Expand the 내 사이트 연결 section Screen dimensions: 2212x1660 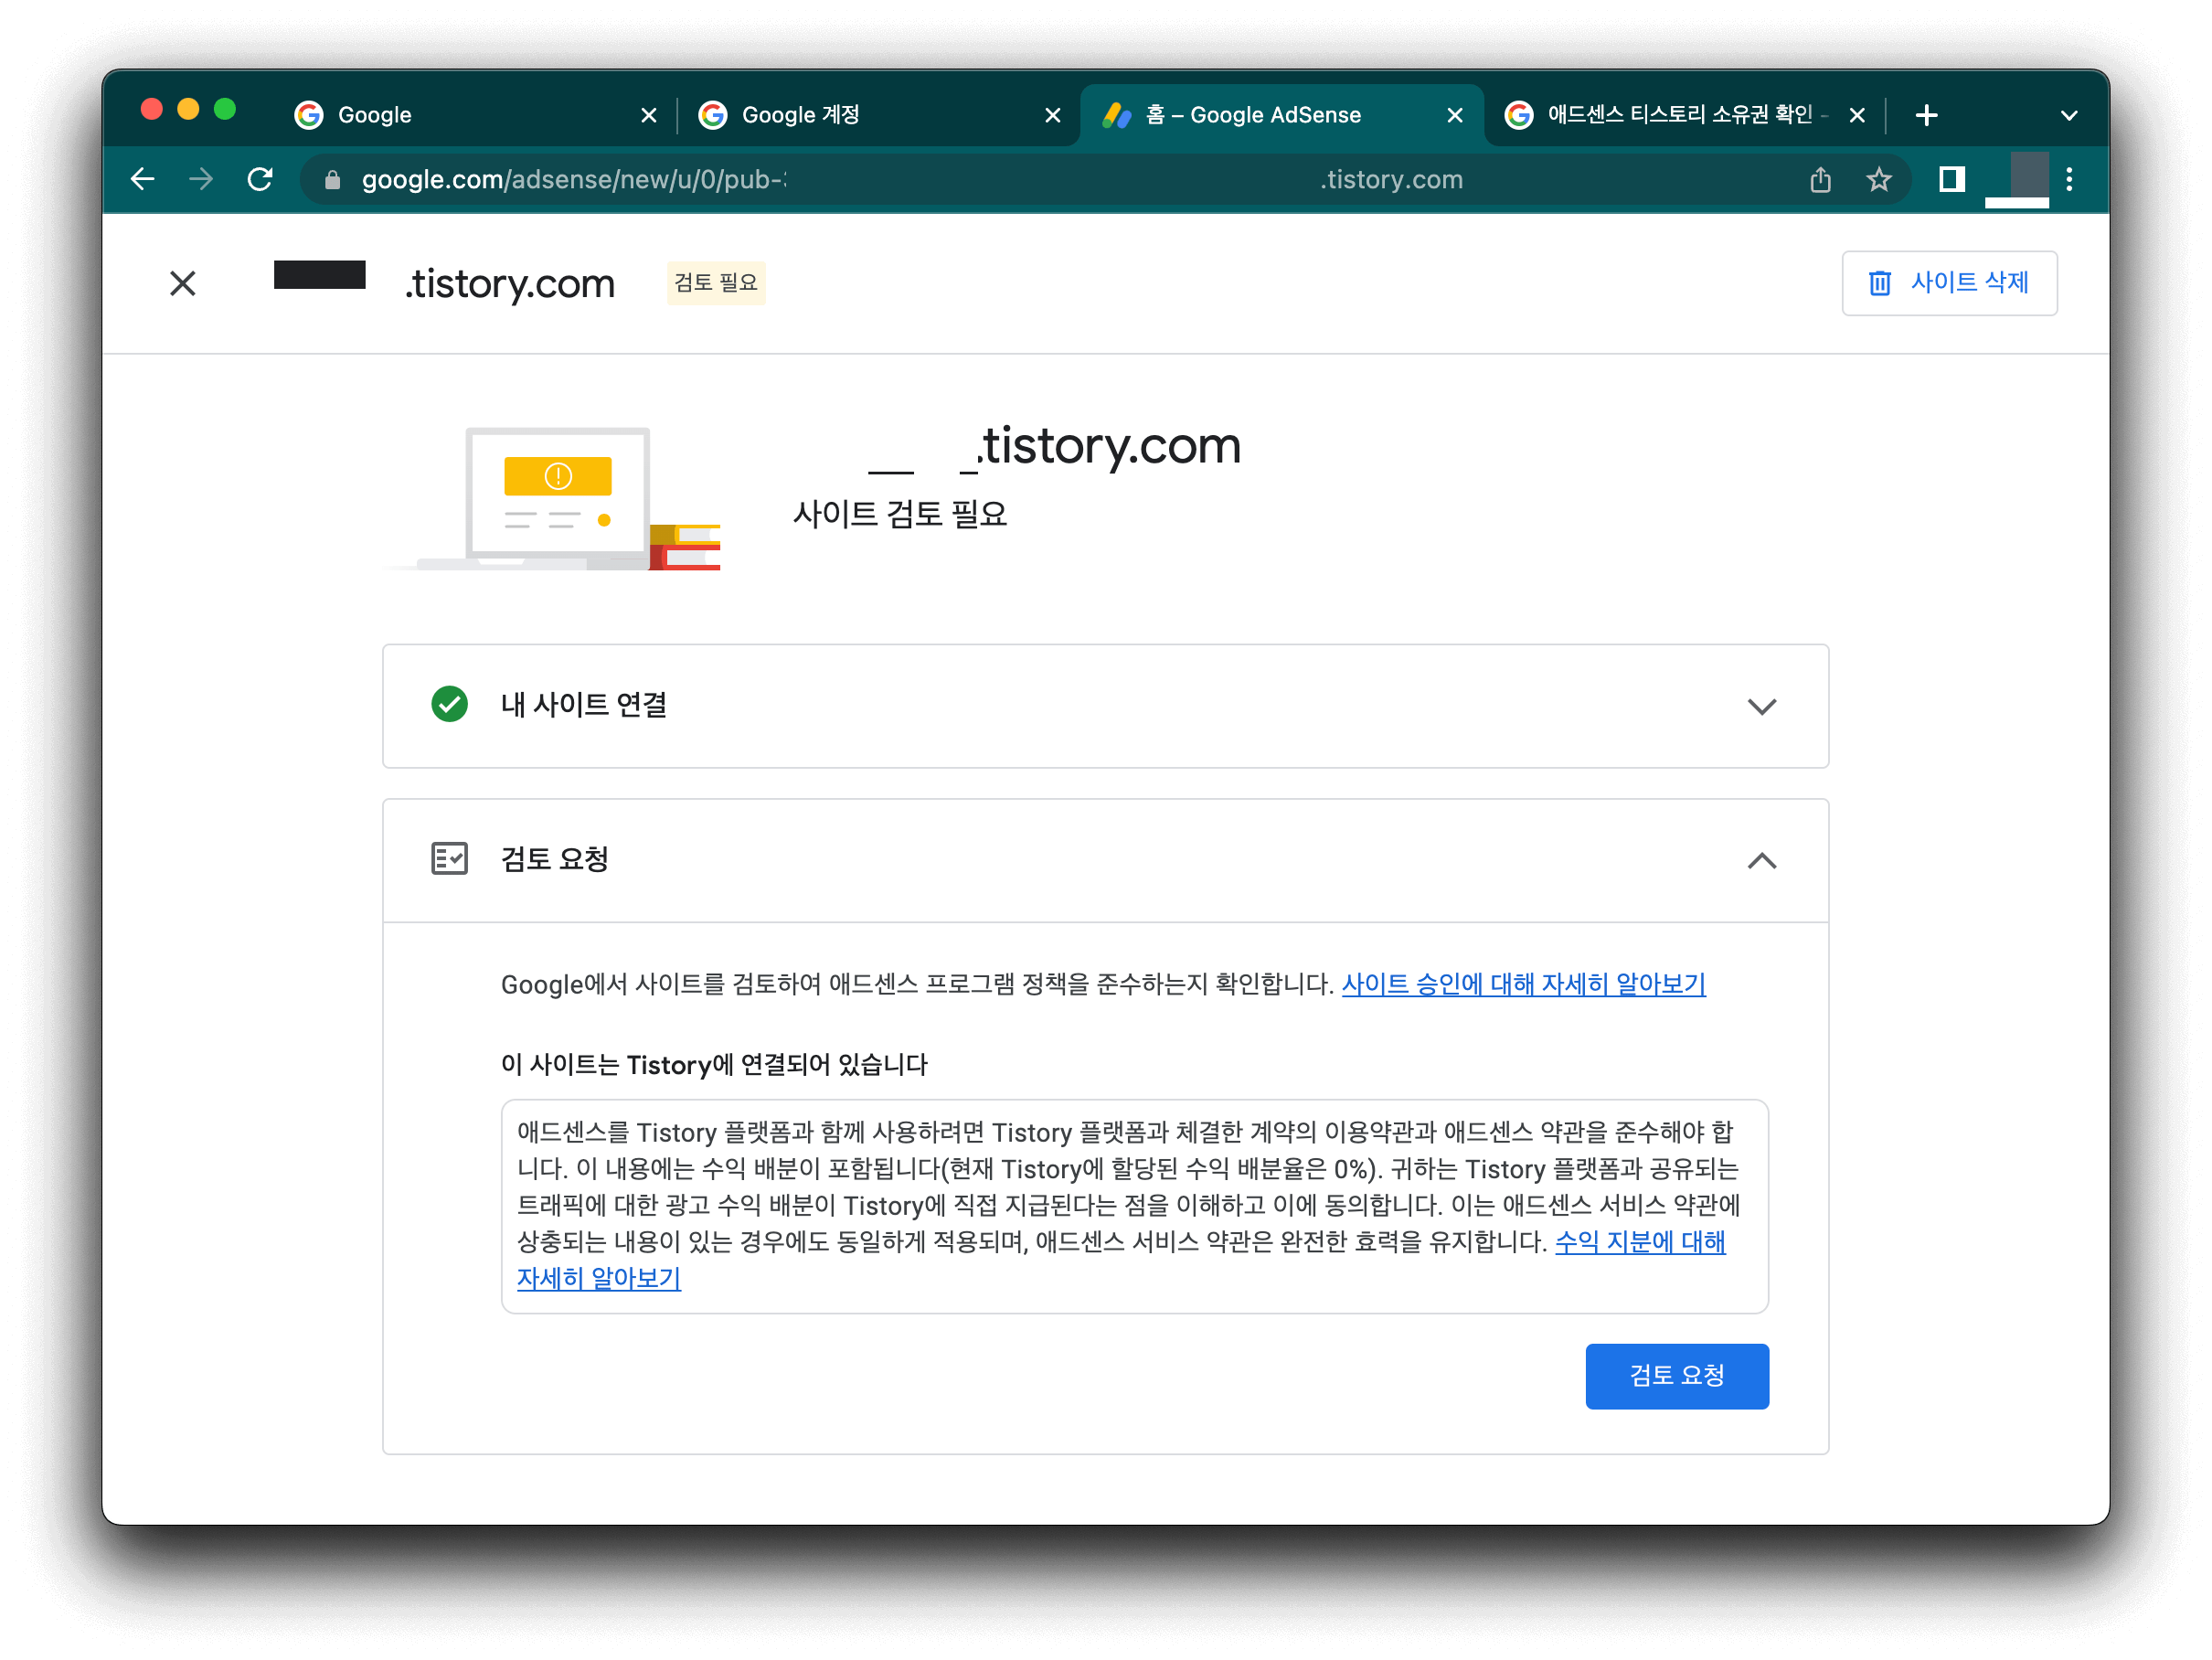1761,706
